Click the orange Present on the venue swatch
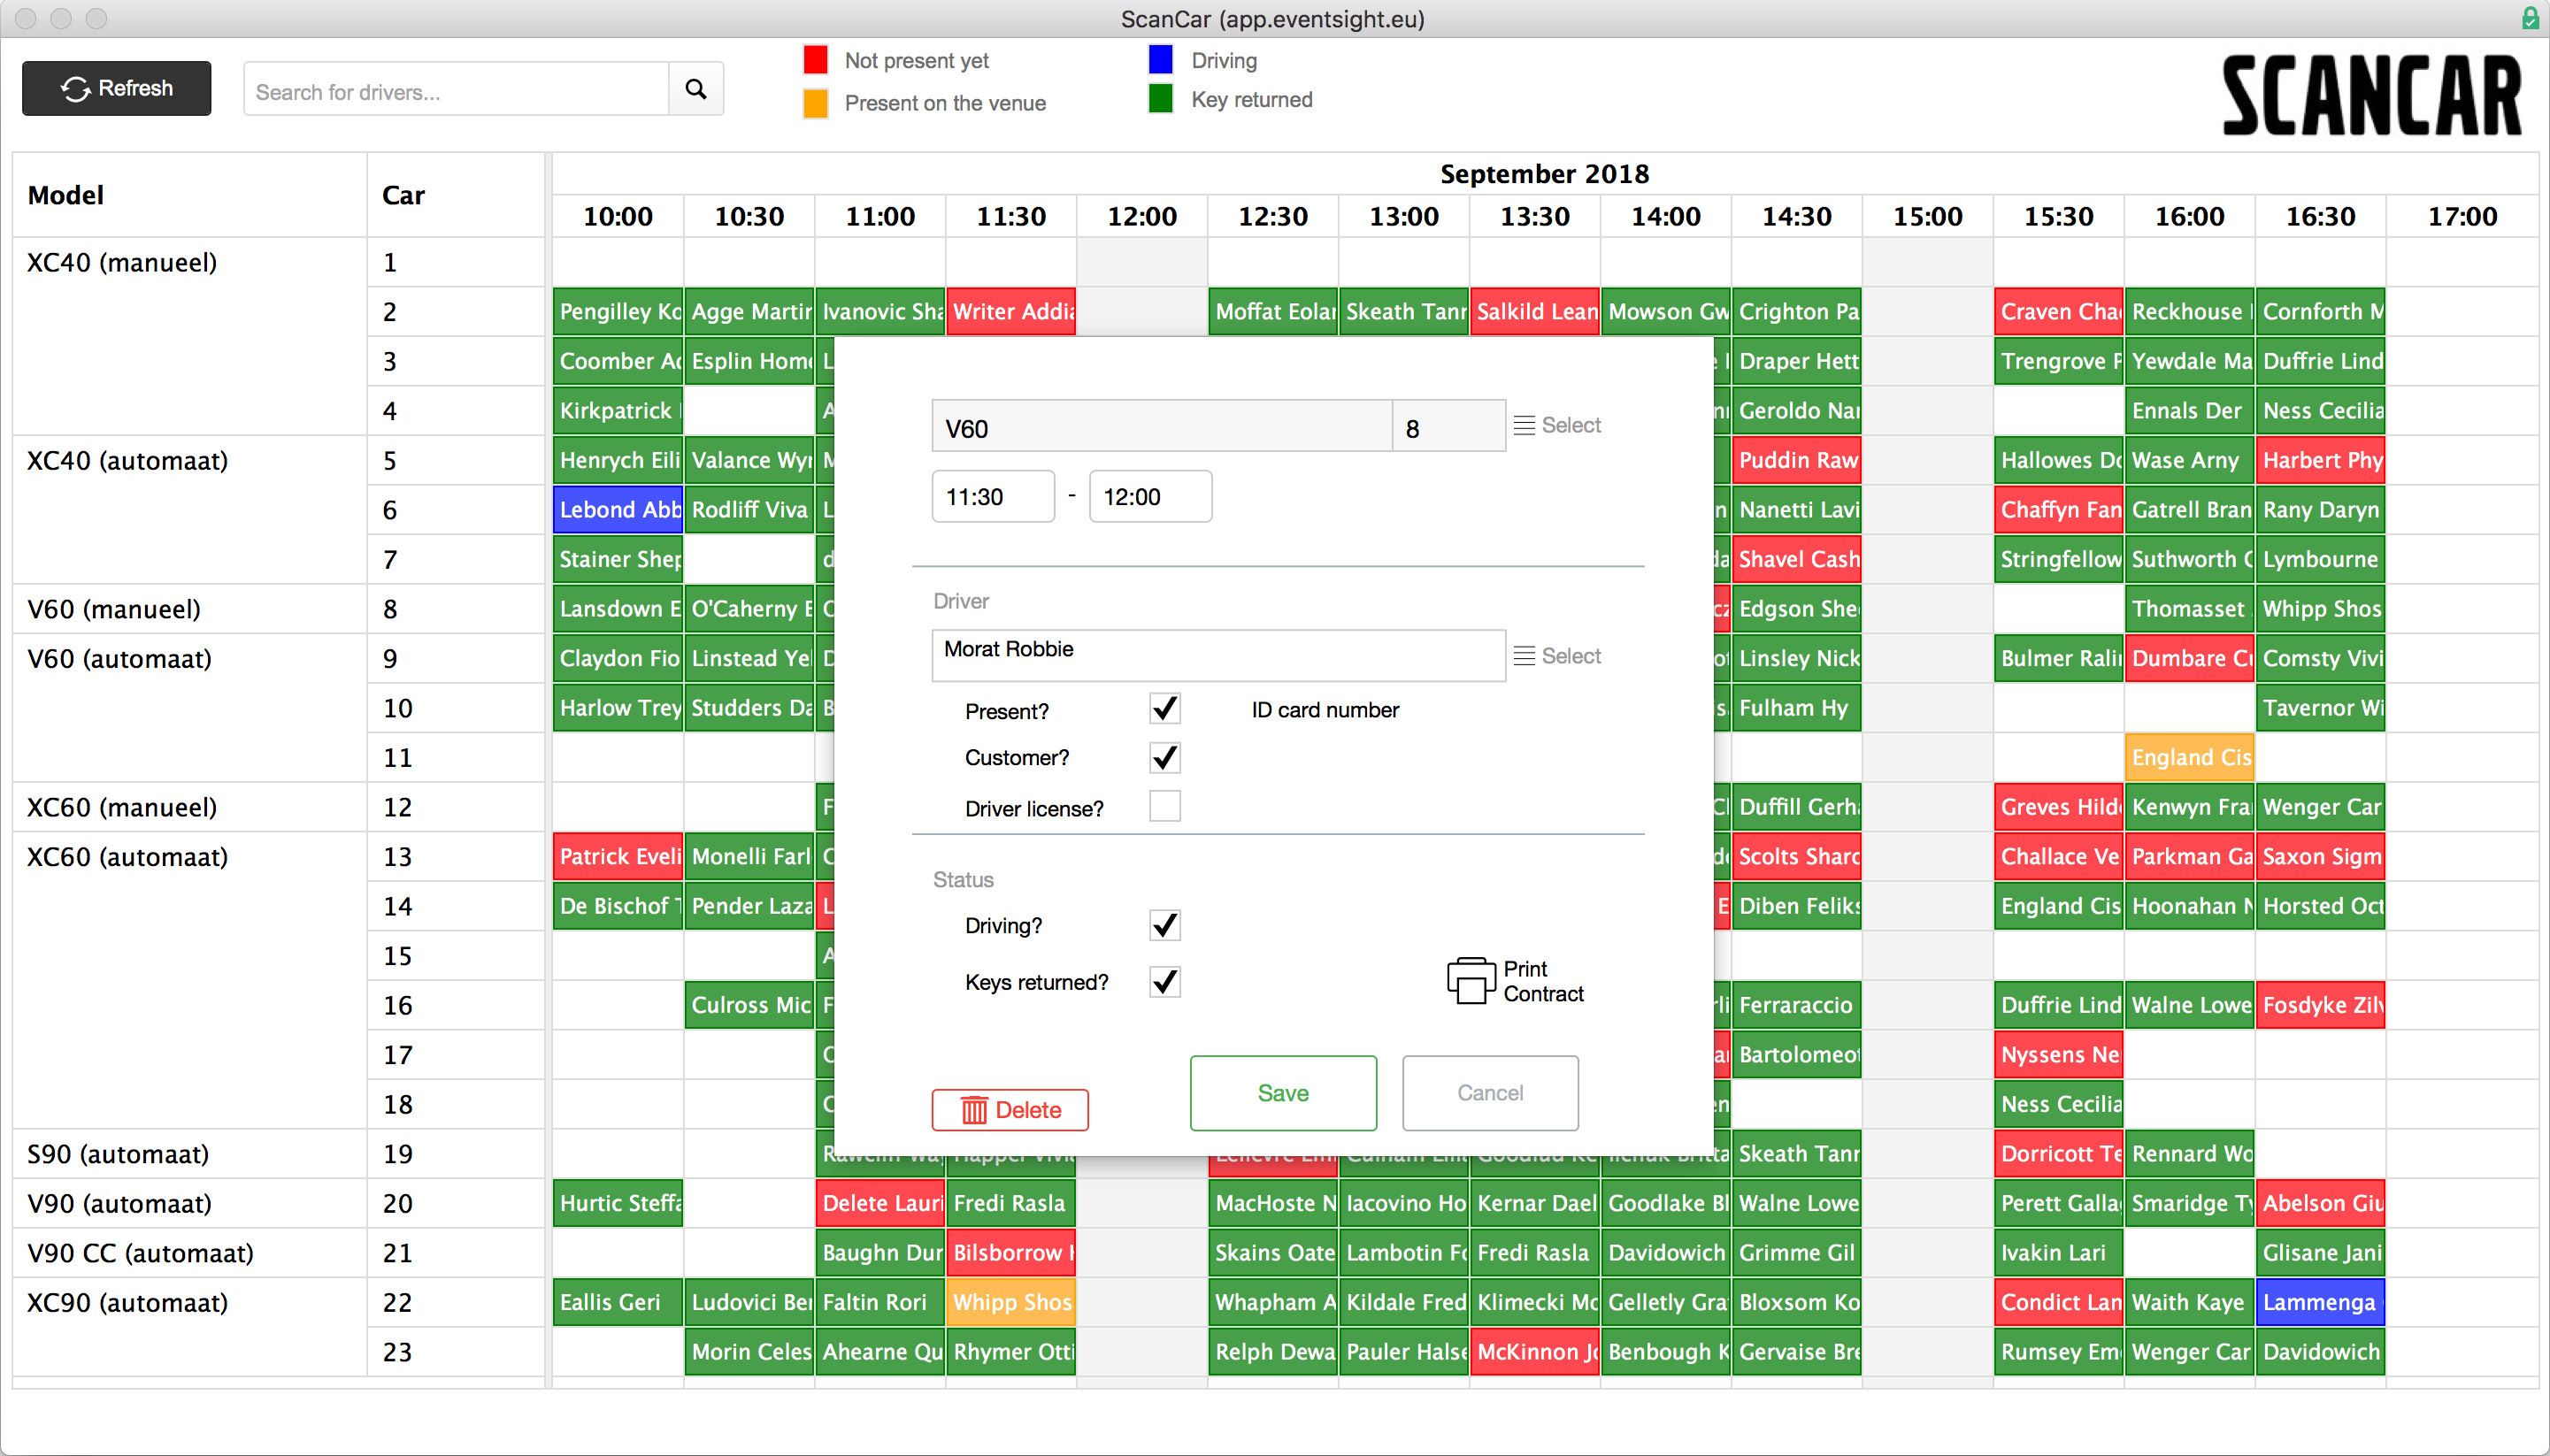Viewport: 2550px width, 1456px height. pos(816,103)
